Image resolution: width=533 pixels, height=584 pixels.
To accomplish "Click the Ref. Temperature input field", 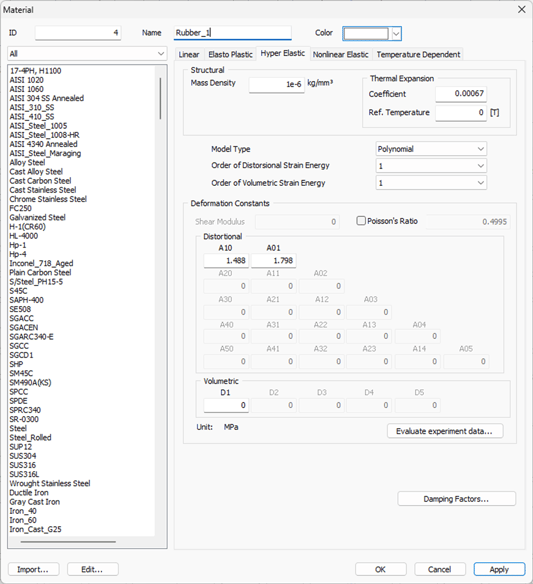I will 461,112.
